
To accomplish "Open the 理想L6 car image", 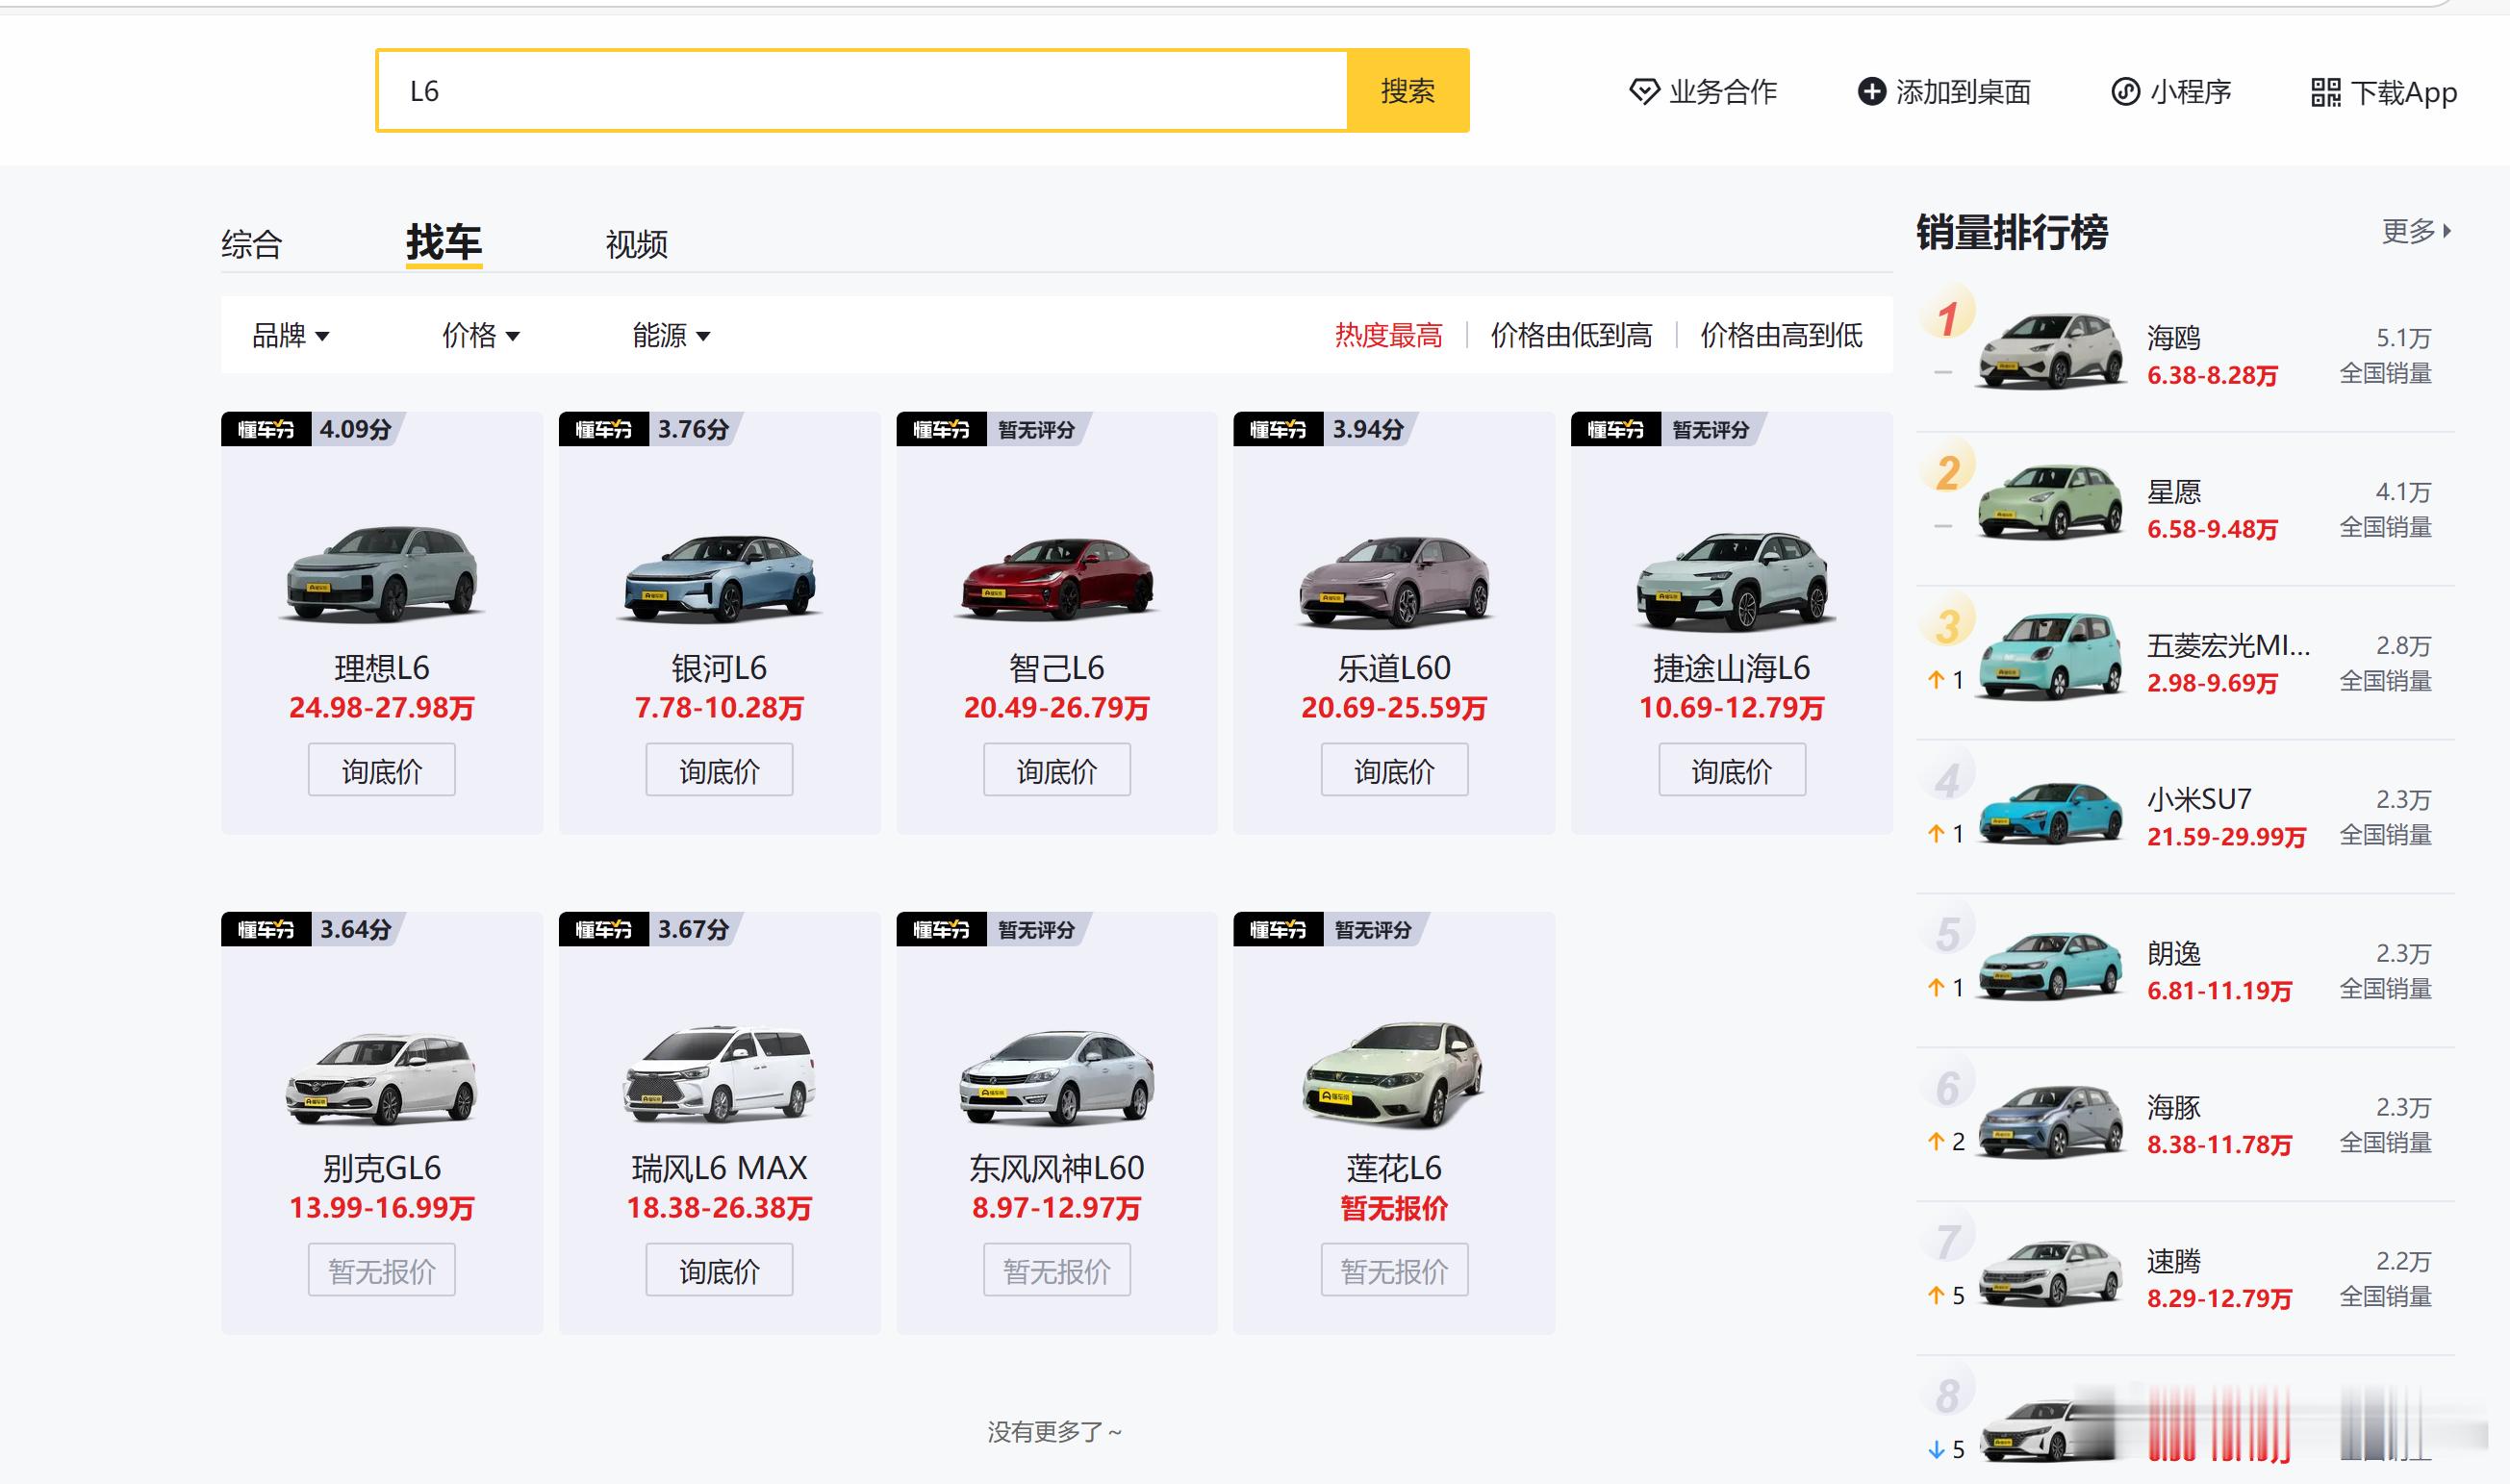I will [x=382, y=573].
